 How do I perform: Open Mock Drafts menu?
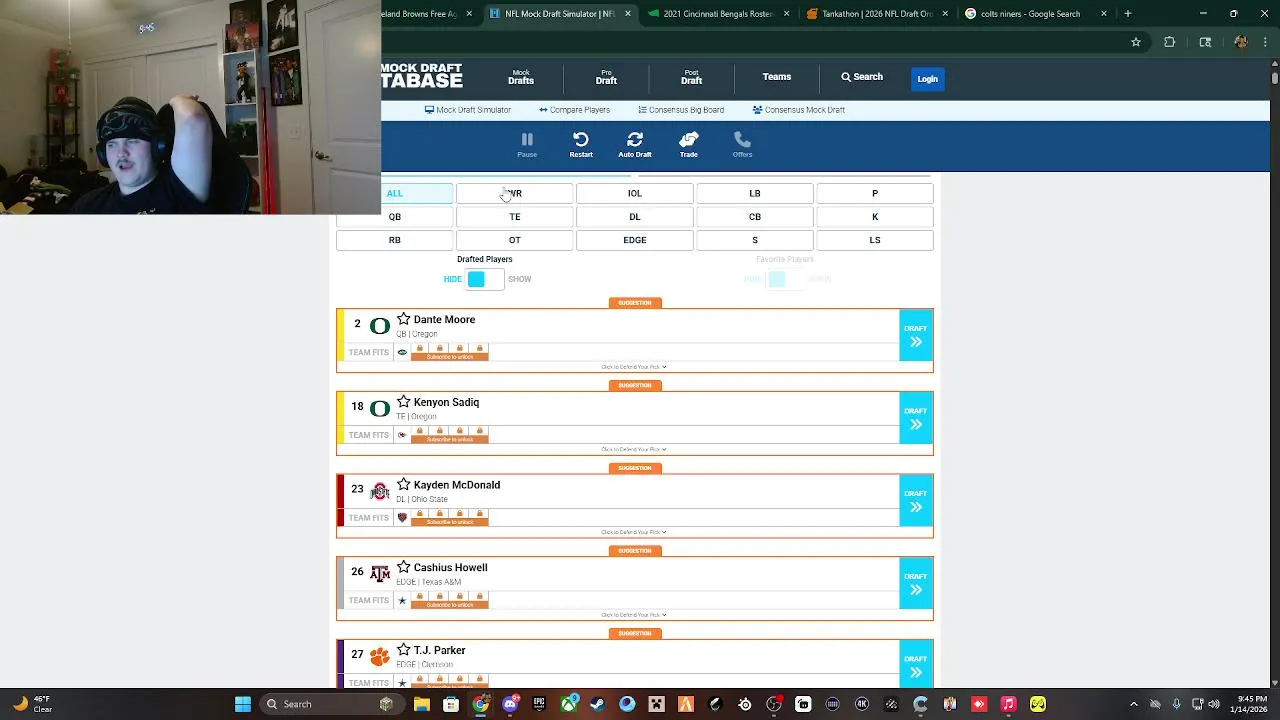521,77
